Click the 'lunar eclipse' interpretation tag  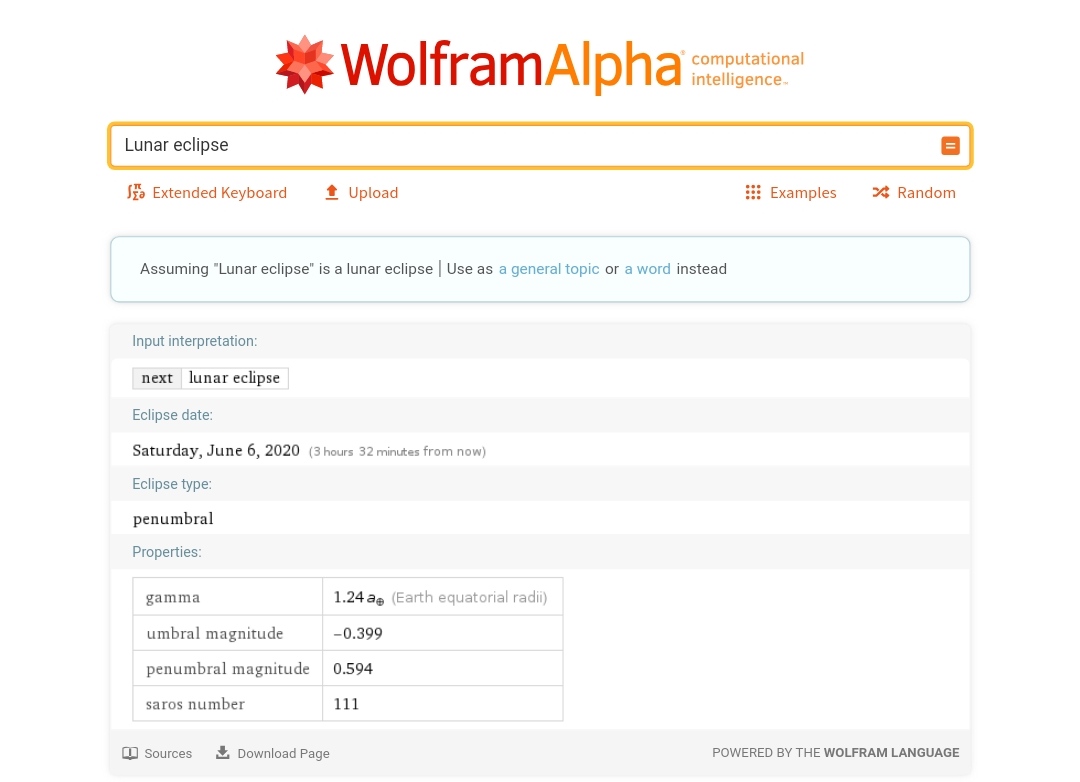pyautogui.click(x=234, y=378)
